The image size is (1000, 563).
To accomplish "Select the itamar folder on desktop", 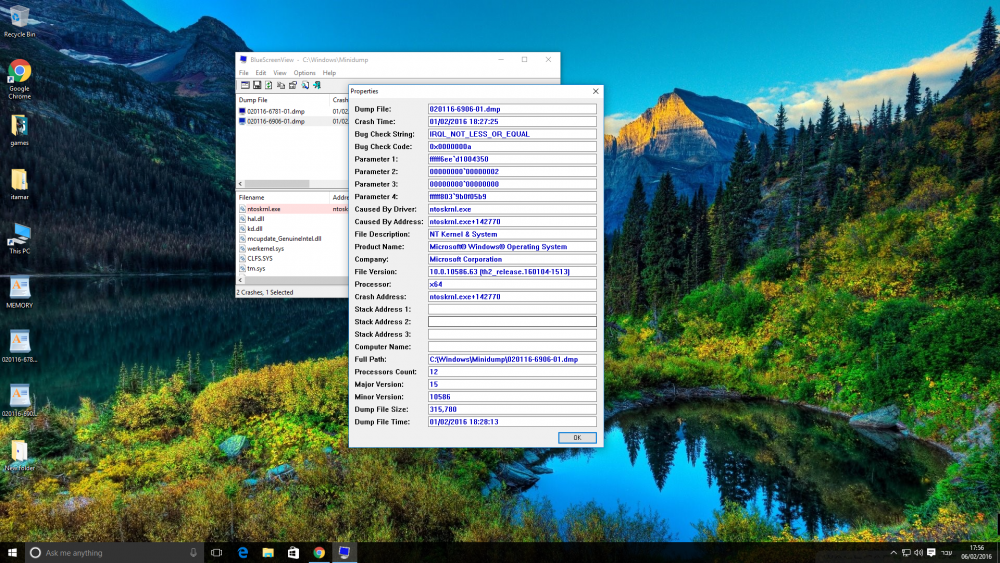I will [19, 184].
